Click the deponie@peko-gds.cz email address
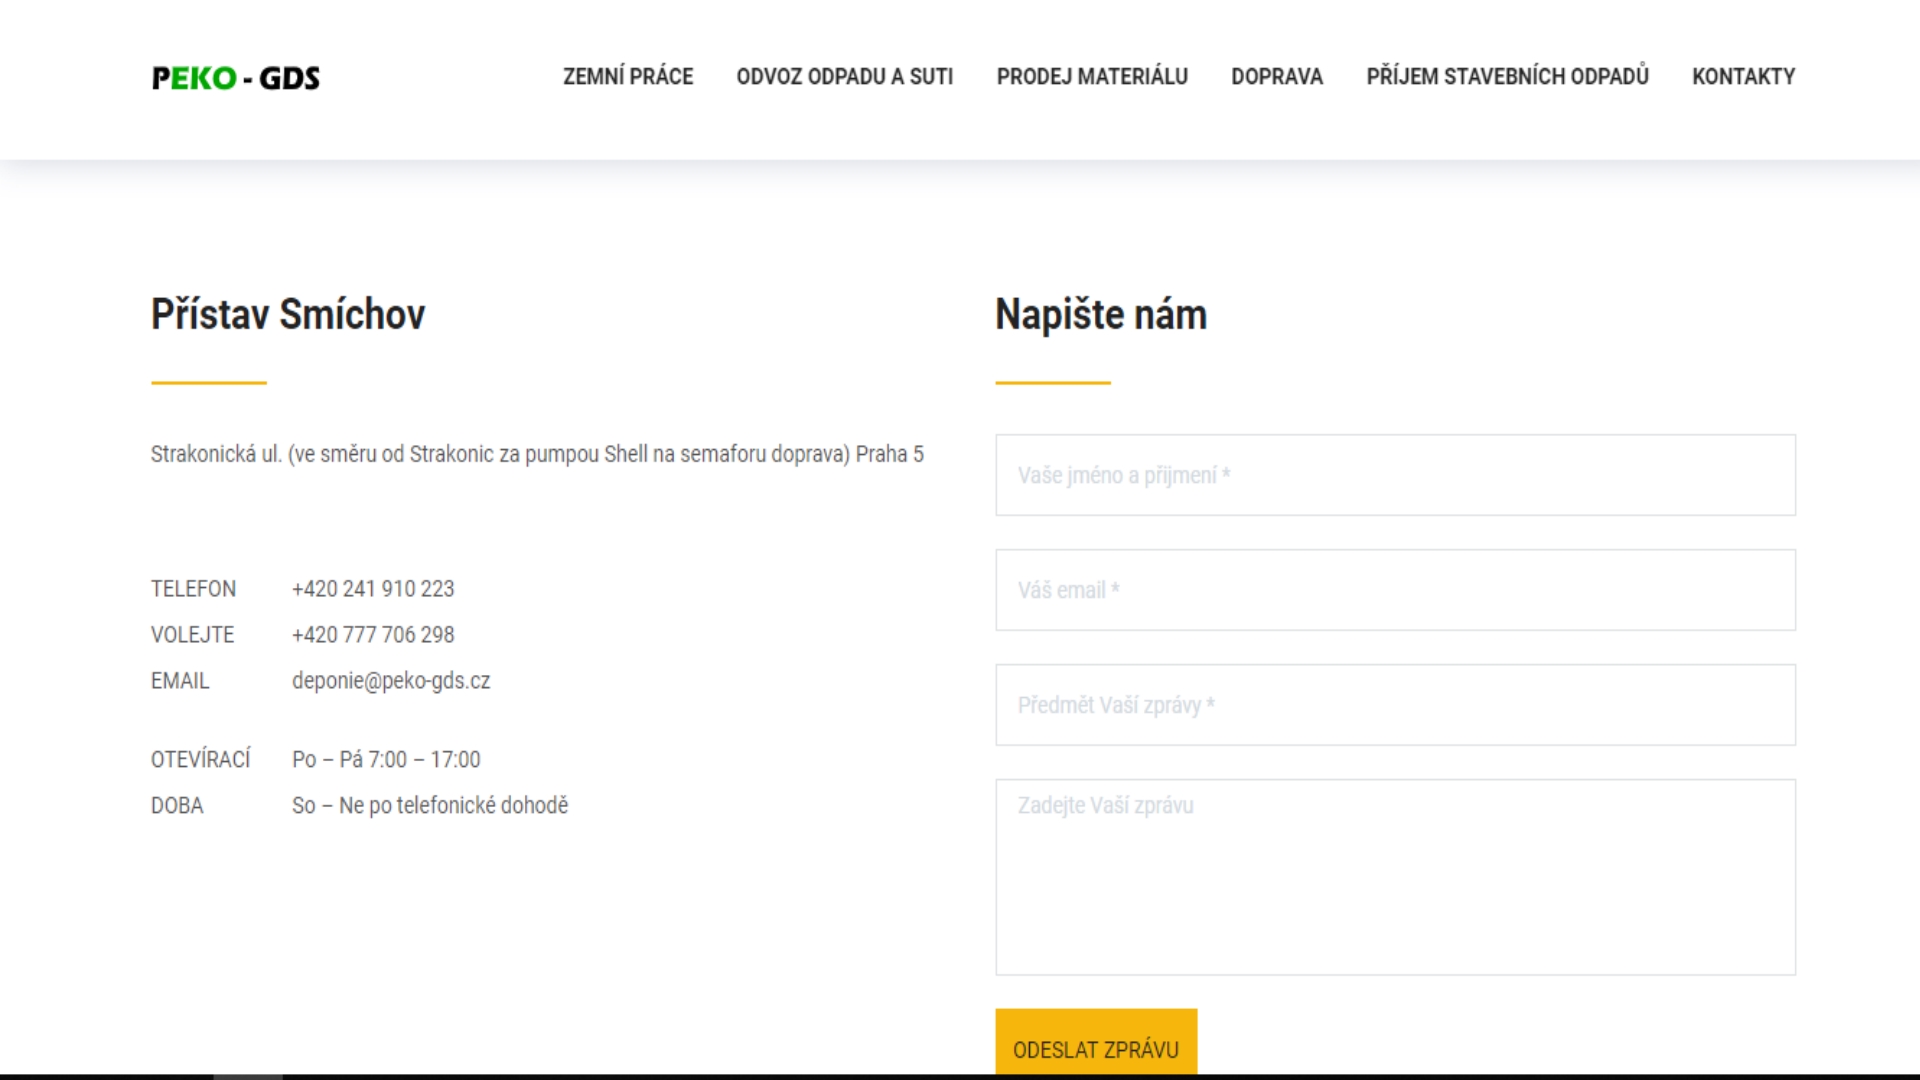This screenshot has width=1920, height=1080. (391, 681)
